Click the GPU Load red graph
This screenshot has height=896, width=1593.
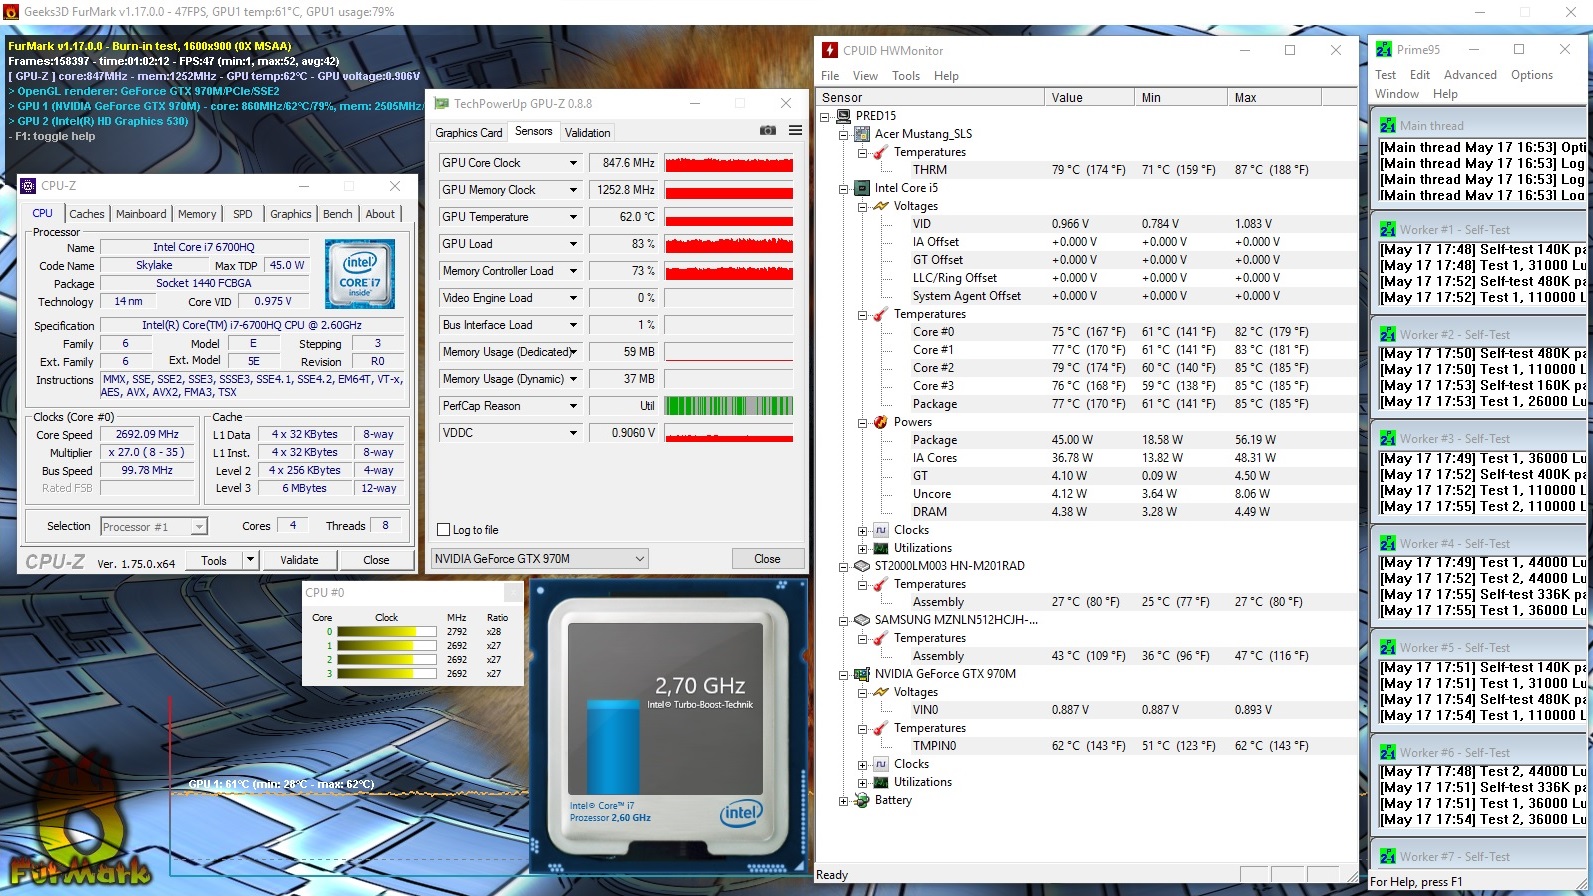(x=729, y=244)
